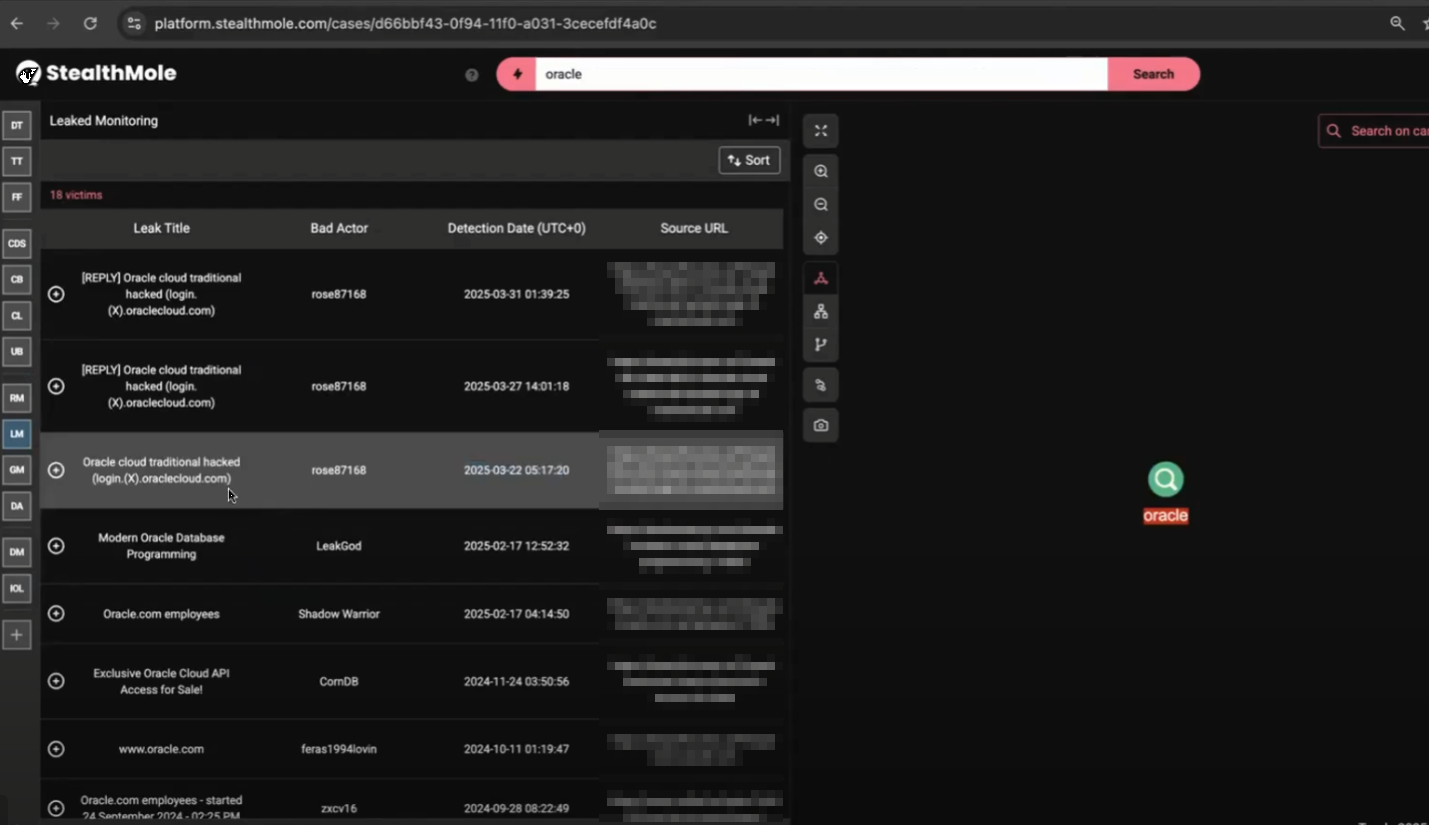Screen dimensions: 1429x825
Task: Expand Exclusive Oracle Cloud API Access row
Action: pyautogui.click(x=56, y=681)
